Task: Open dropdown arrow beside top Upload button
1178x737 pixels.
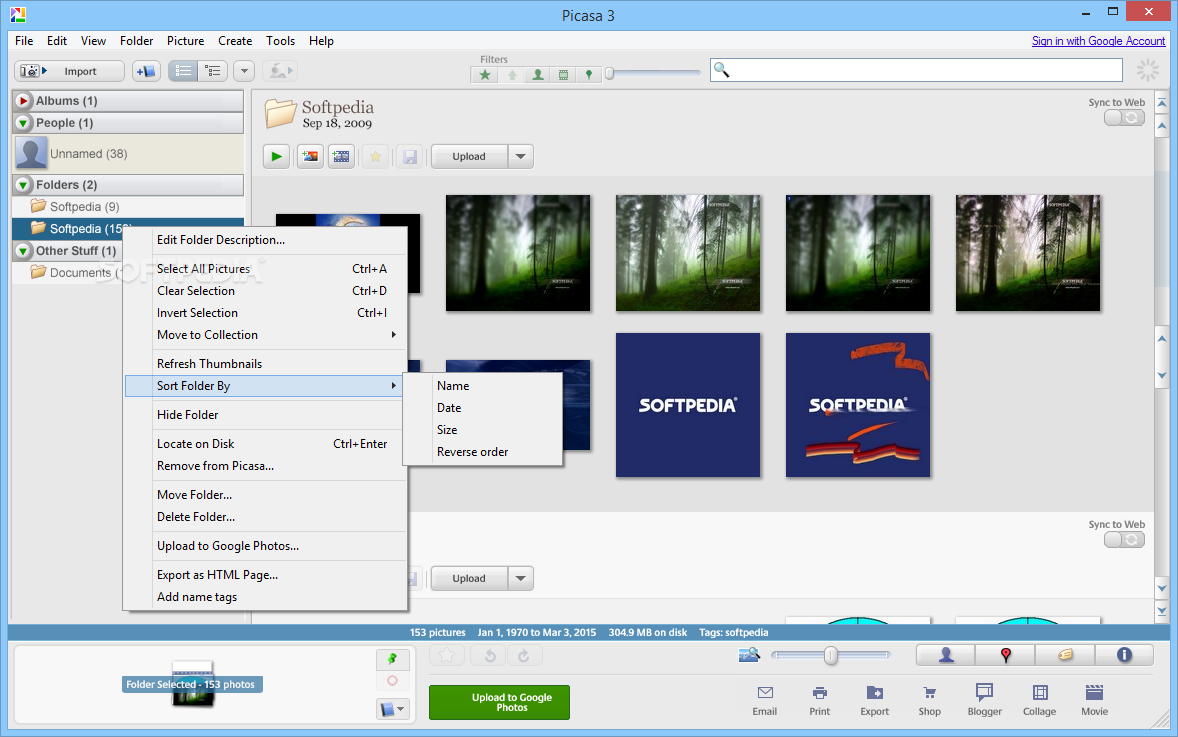Action: [x=521, y=156]
